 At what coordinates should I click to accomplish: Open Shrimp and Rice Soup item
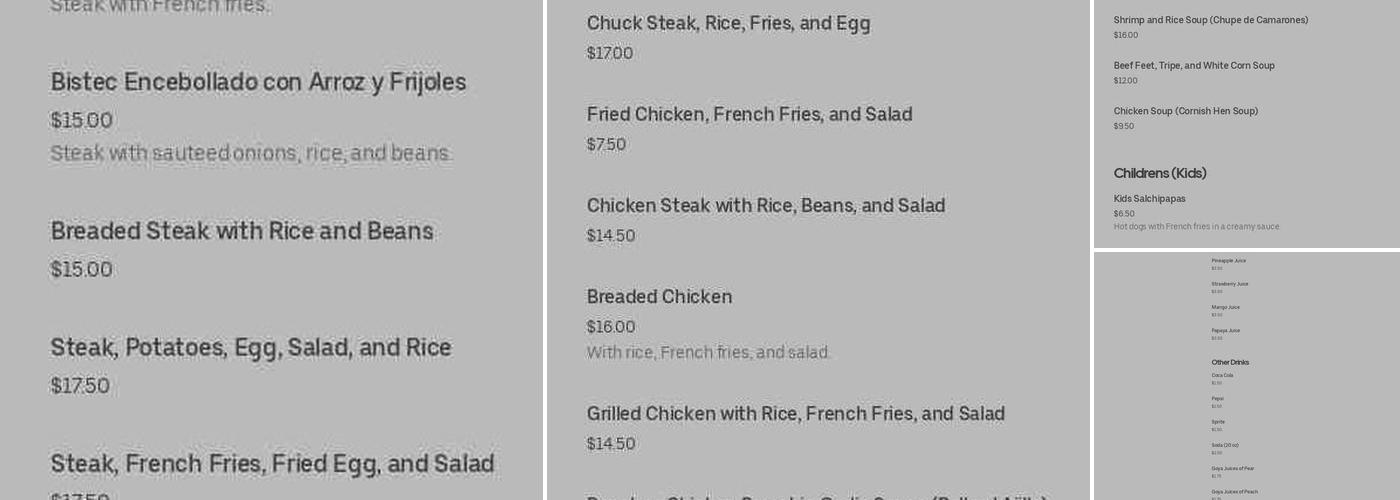tap(1210, 20)
